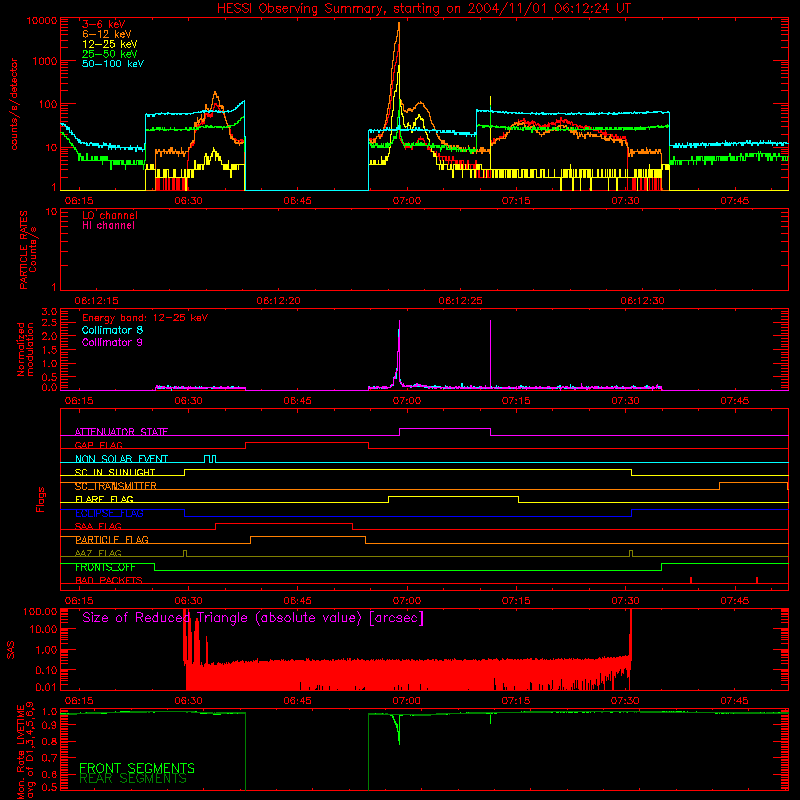Select the HI channel legend label
The width and height of the screenshot is (800, 800).
pyautogui.click(x=108, y=225)
